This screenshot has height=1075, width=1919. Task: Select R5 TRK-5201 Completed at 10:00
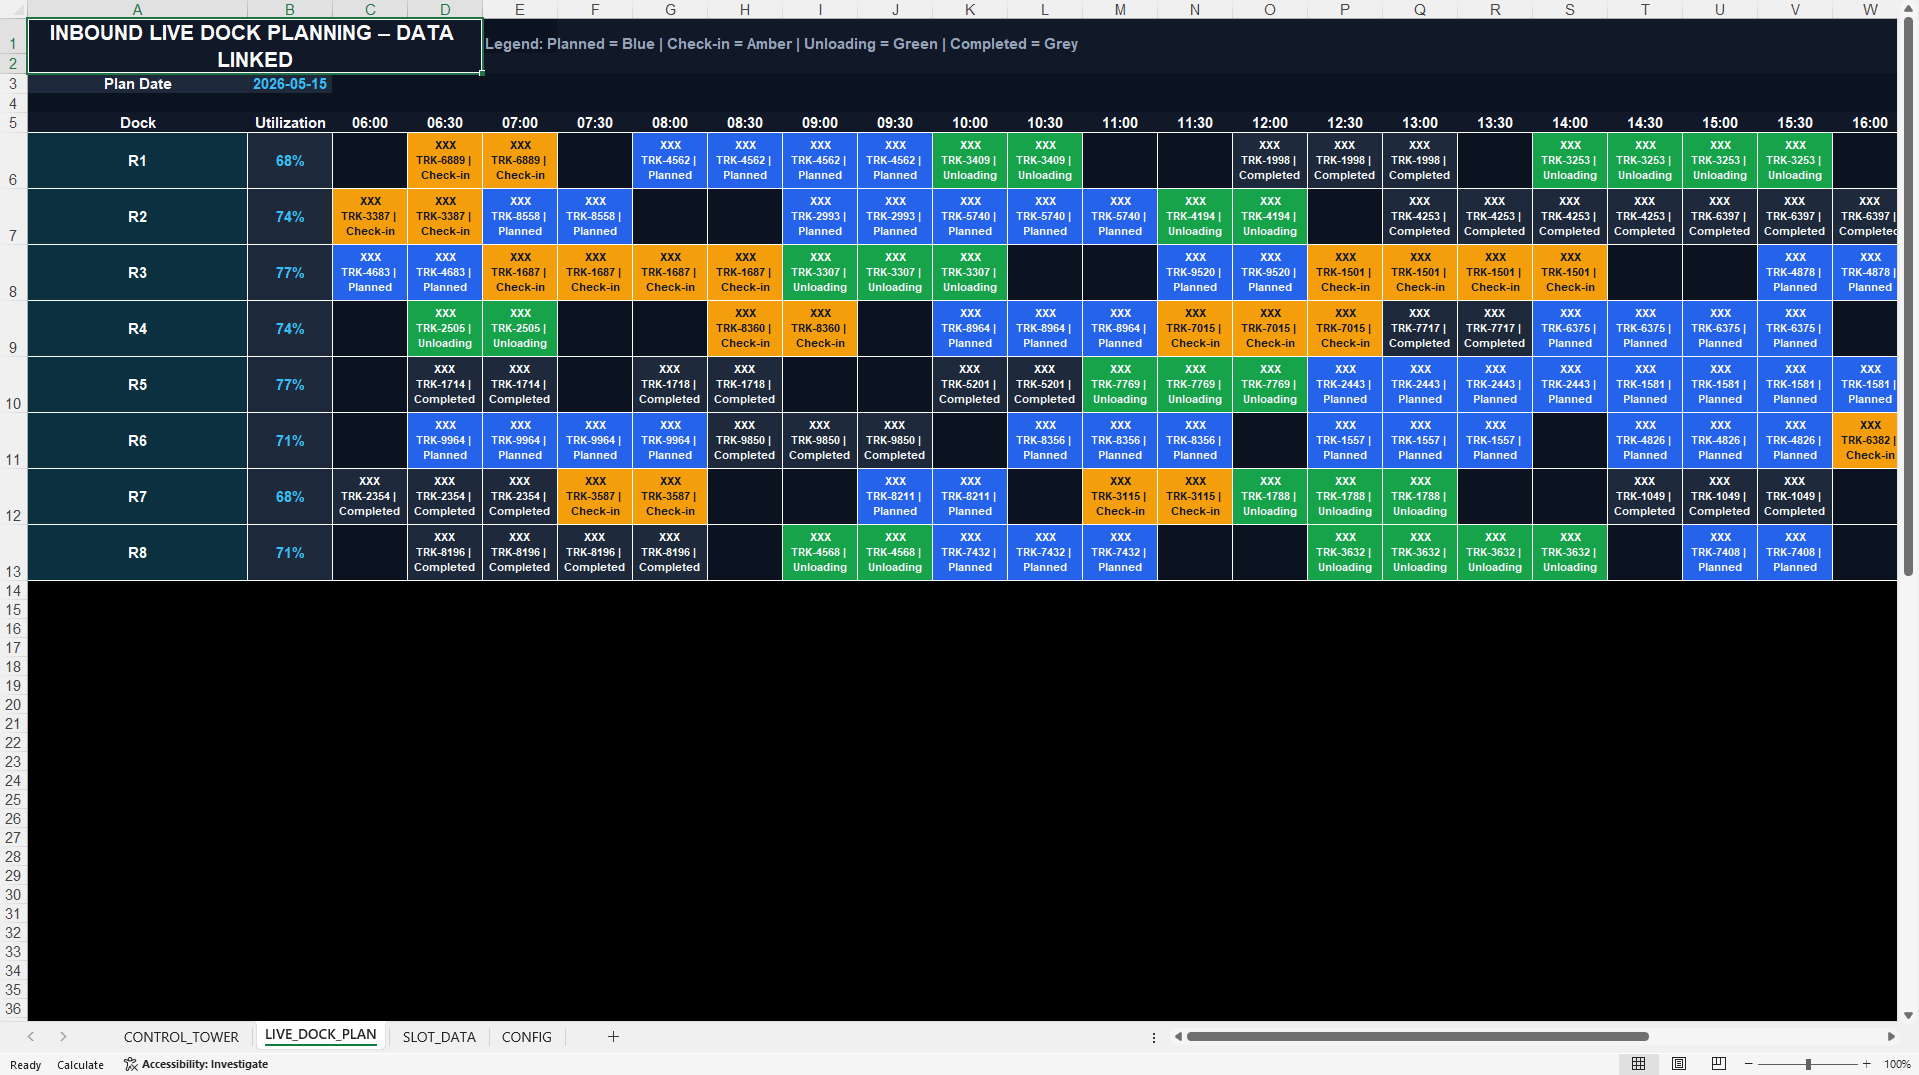pos(970,385)
